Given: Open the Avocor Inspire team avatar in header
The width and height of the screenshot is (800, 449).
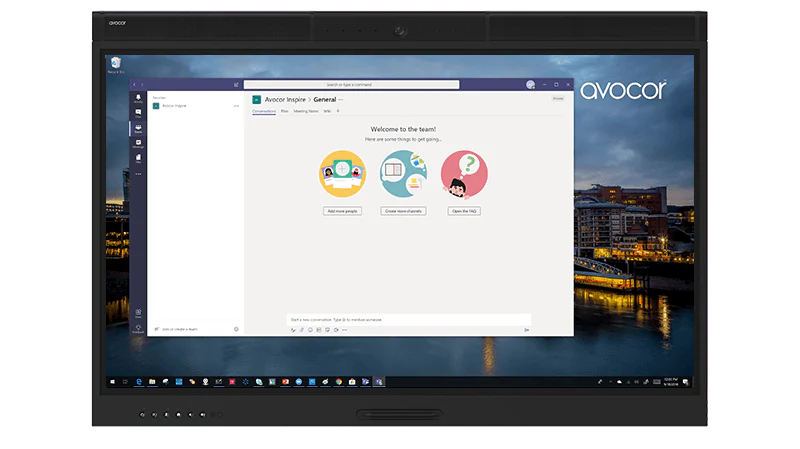Looking at the screenshot, I should 257,99.
